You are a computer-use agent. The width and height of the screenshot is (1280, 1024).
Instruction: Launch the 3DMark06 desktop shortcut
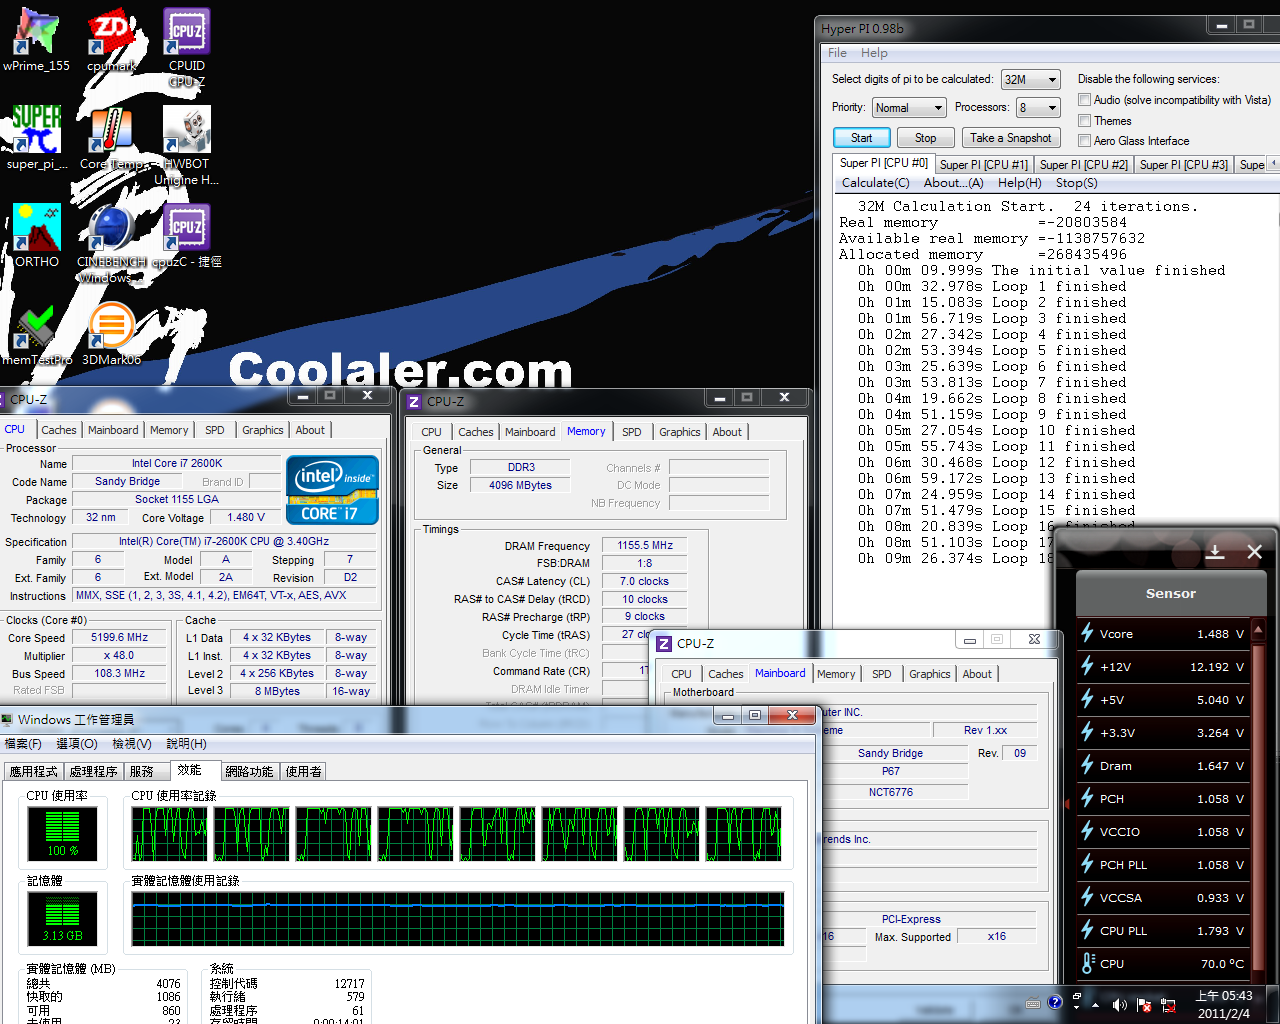(111, 333)
